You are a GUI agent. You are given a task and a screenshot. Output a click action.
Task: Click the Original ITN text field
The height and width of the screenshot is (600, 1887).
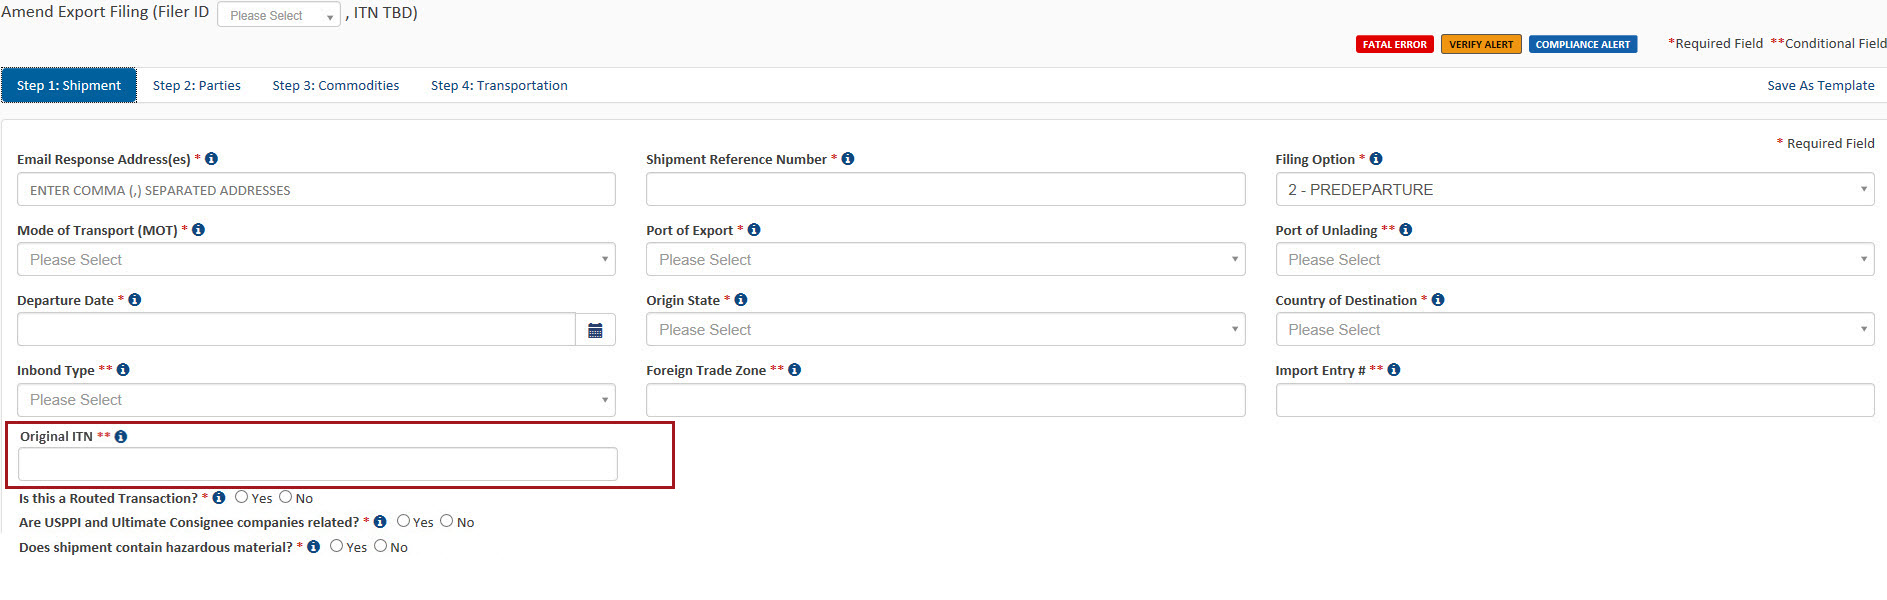[x=317, y=464]
